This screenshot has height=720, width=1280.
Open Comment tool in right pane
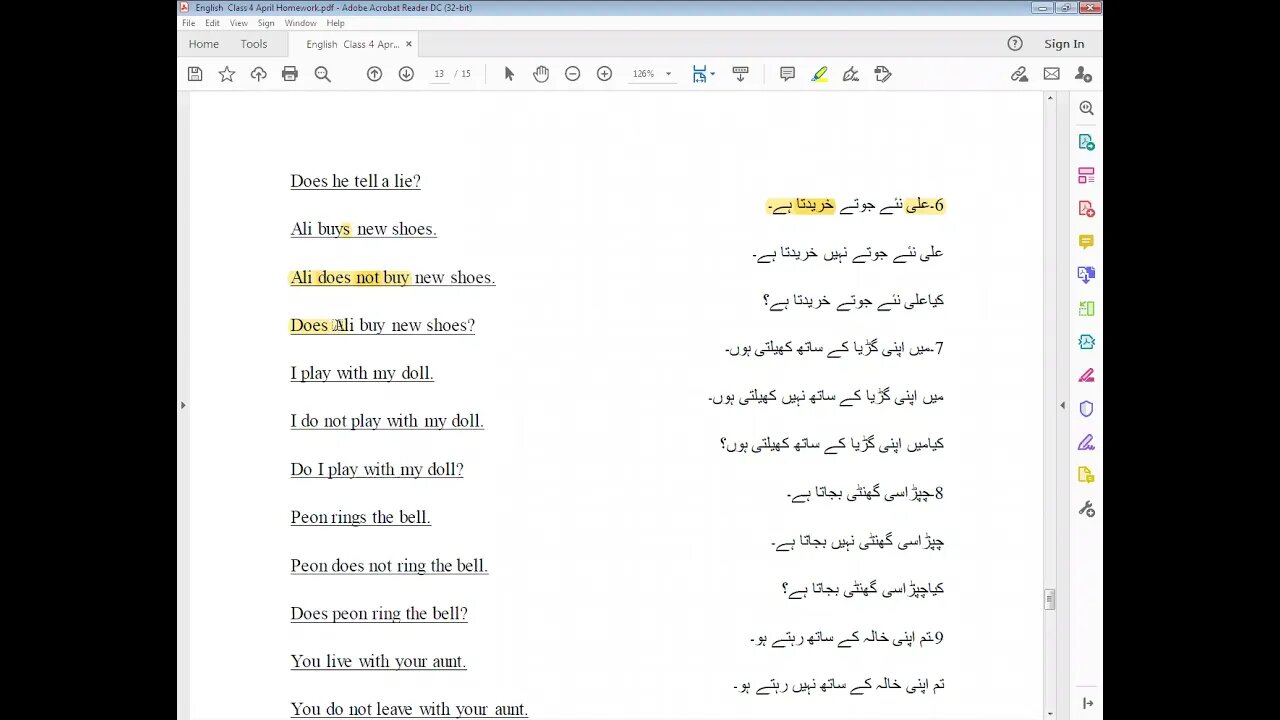1087,242
